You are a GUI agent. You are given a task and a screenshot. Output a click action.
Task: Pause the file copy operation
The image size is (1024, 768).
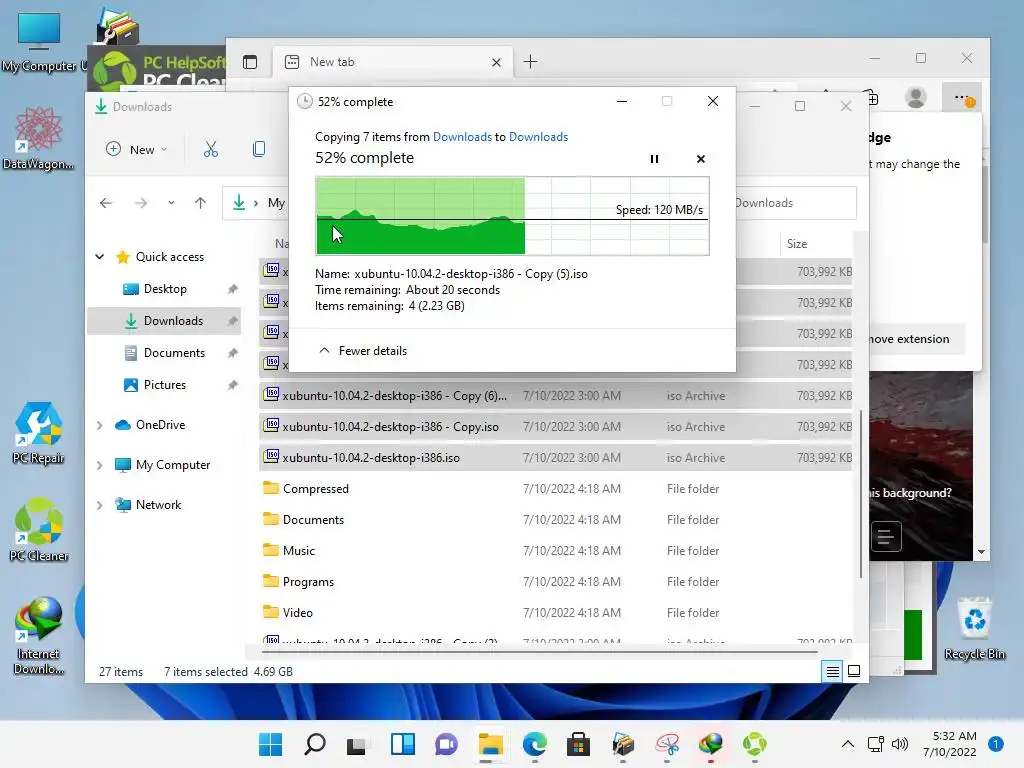(654, 159)
